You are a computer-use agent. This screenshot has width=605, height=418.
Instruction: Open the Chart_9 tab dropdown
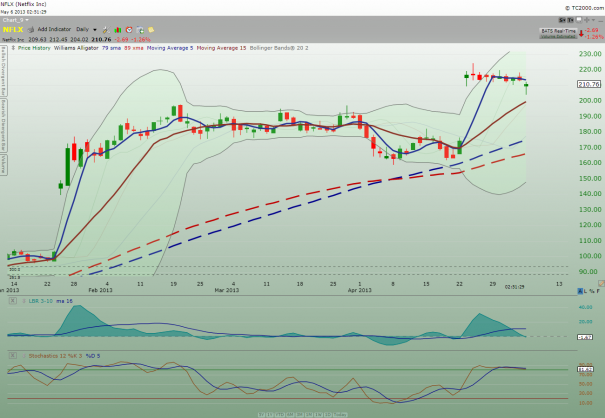[15, 20]
